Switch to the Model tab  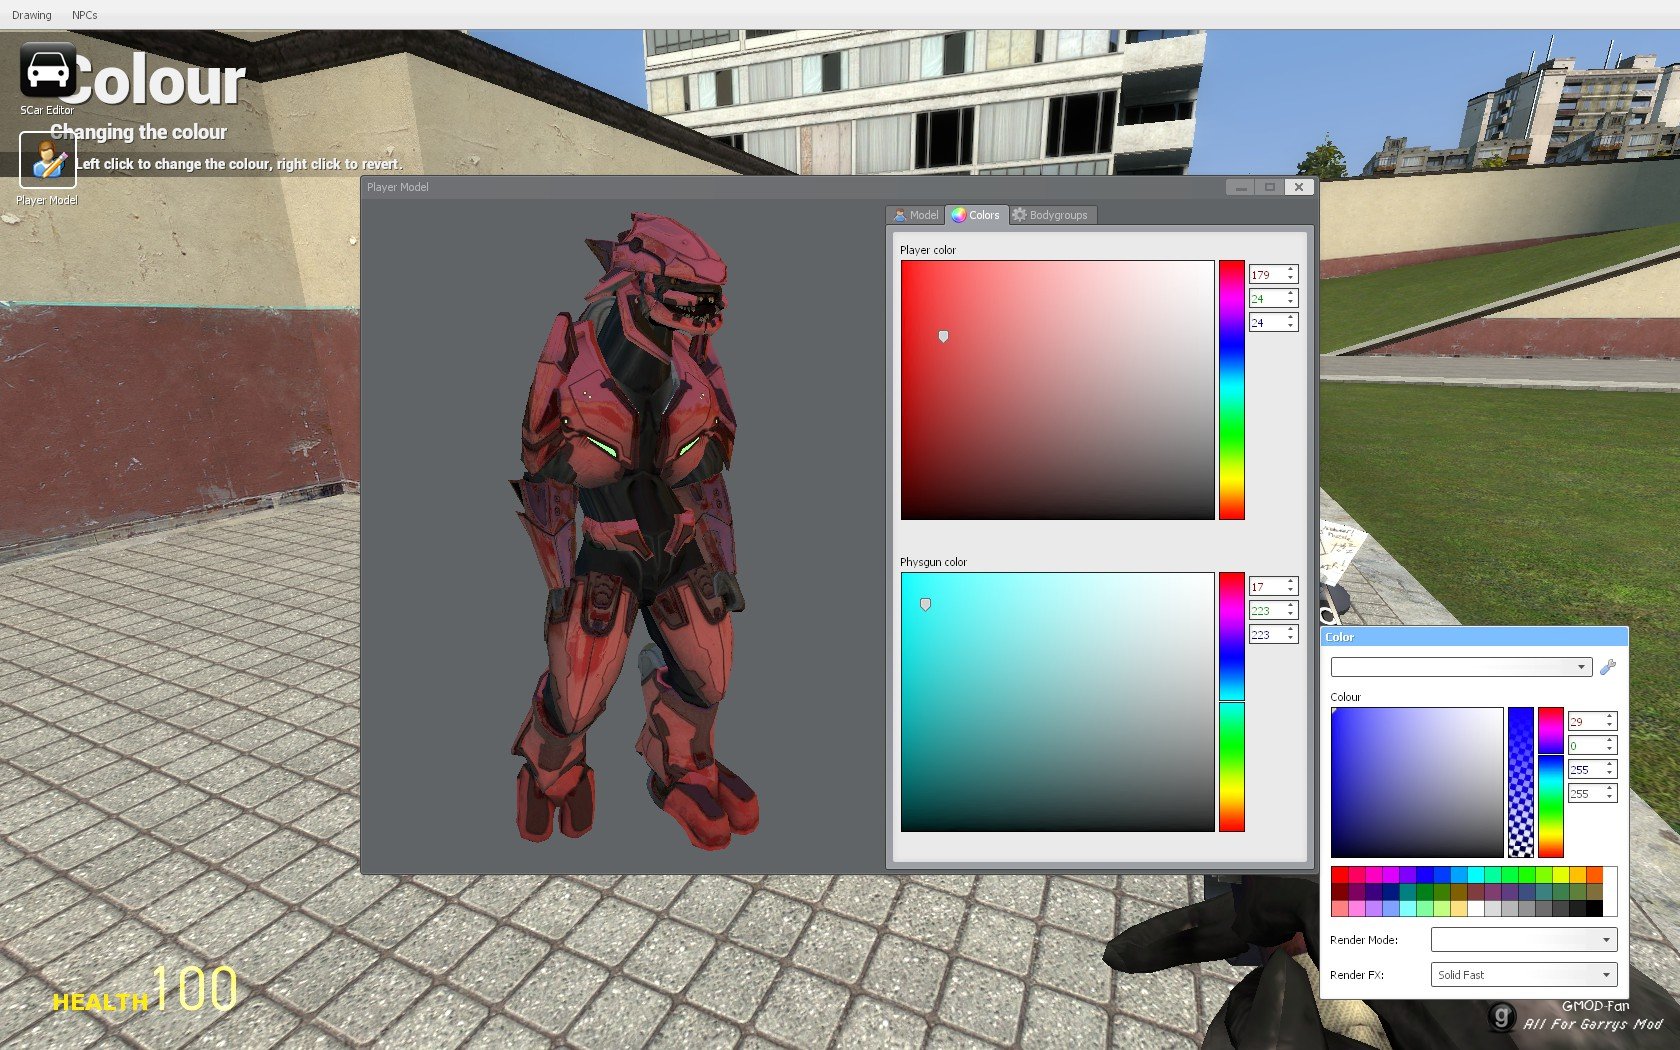pos(916,215)
